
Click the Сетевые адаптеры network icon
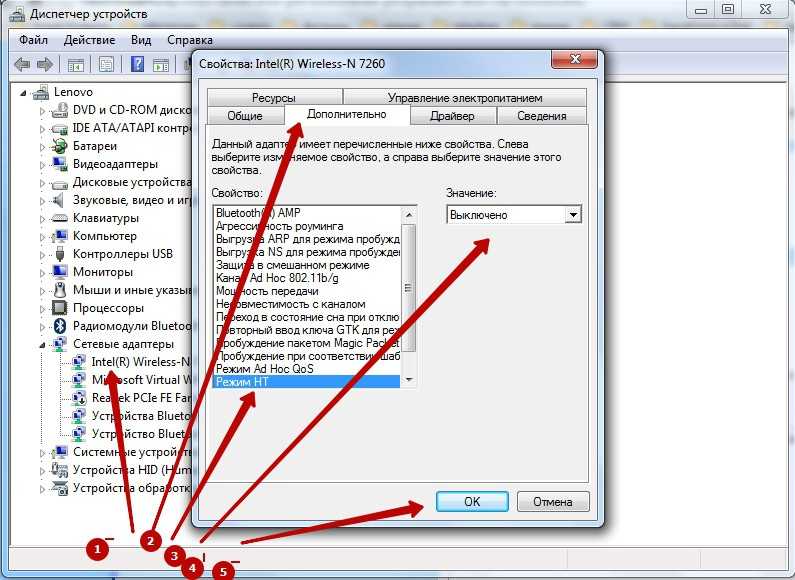(x=60, y=344)
